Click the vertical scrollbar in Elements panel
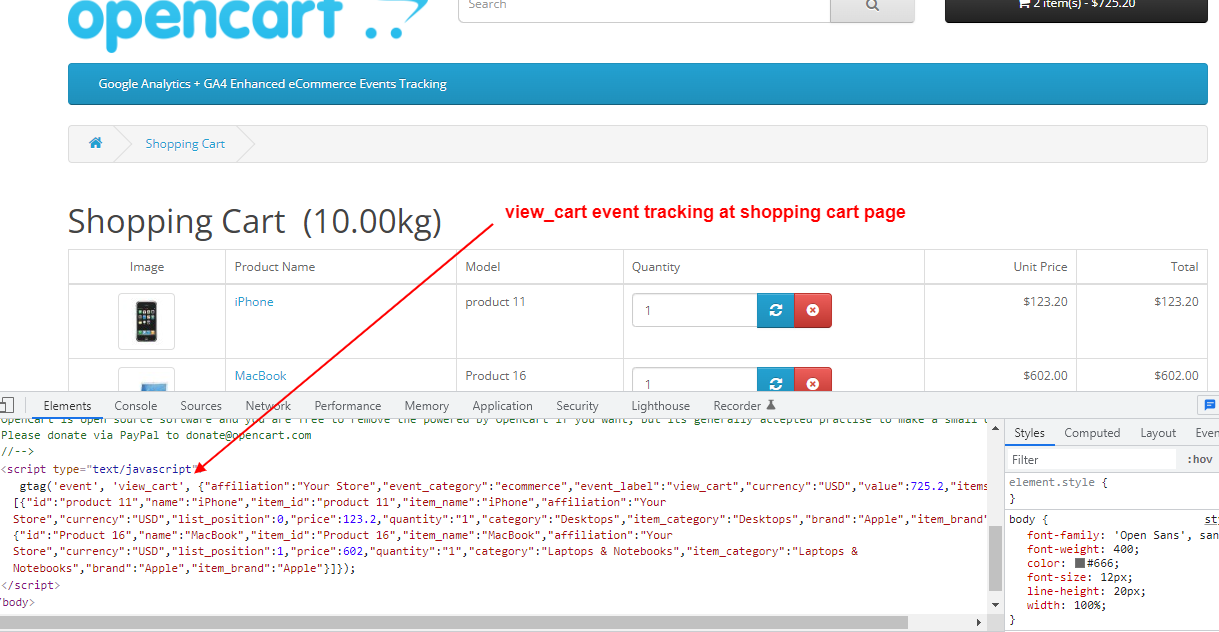 [x=995, y=557]
